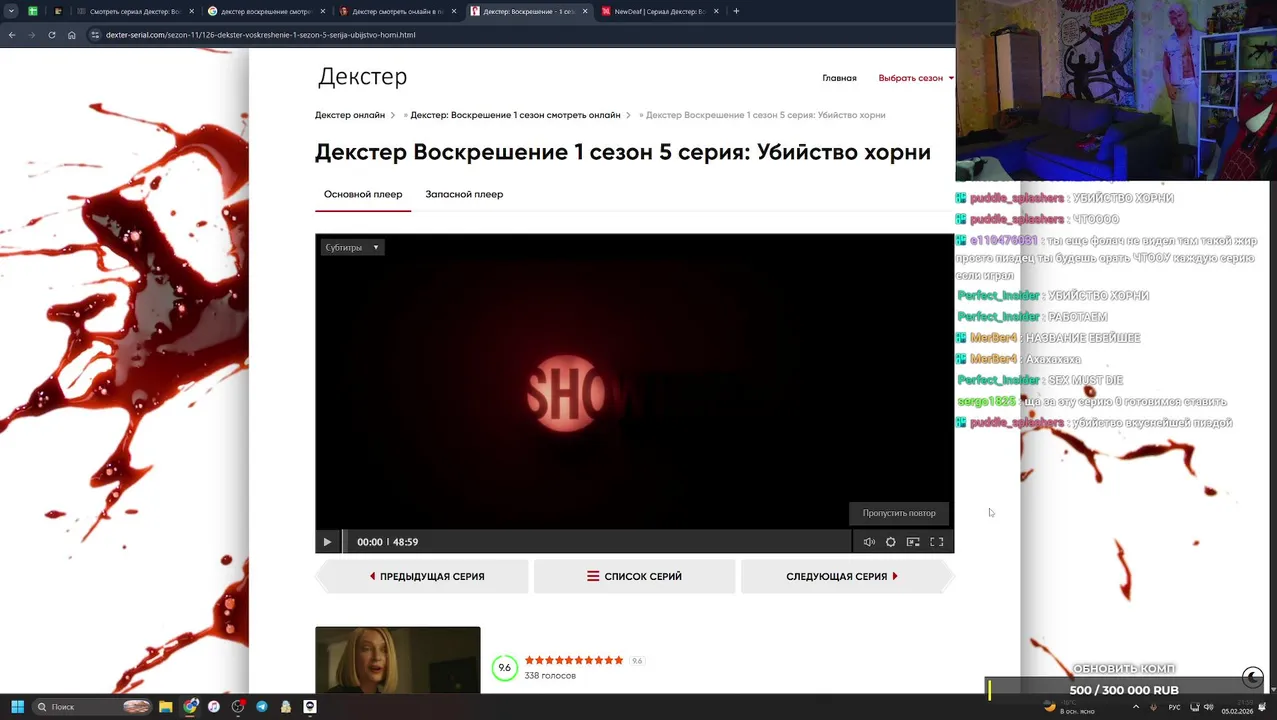Click the Декстер site logo
The width and height of the screenshot is (1277, 720).
click(362, 77)
